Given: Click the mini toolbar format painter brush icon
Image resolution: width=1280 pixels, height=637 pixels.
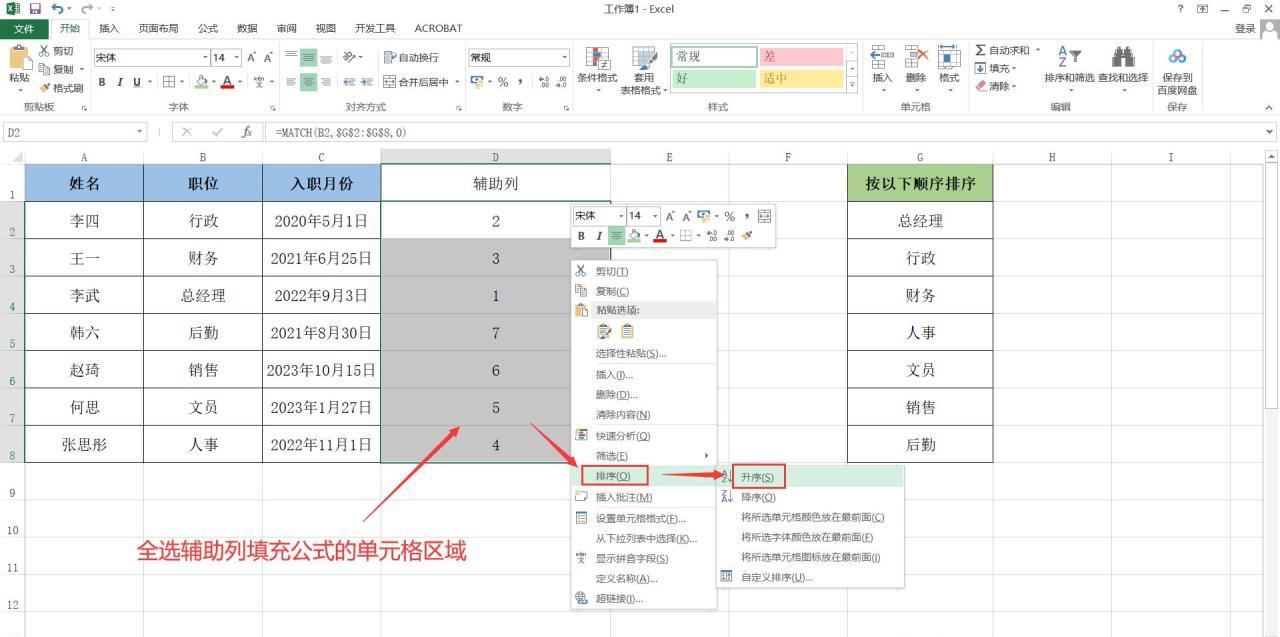Looking at the screenshot, I should point(747,236).
